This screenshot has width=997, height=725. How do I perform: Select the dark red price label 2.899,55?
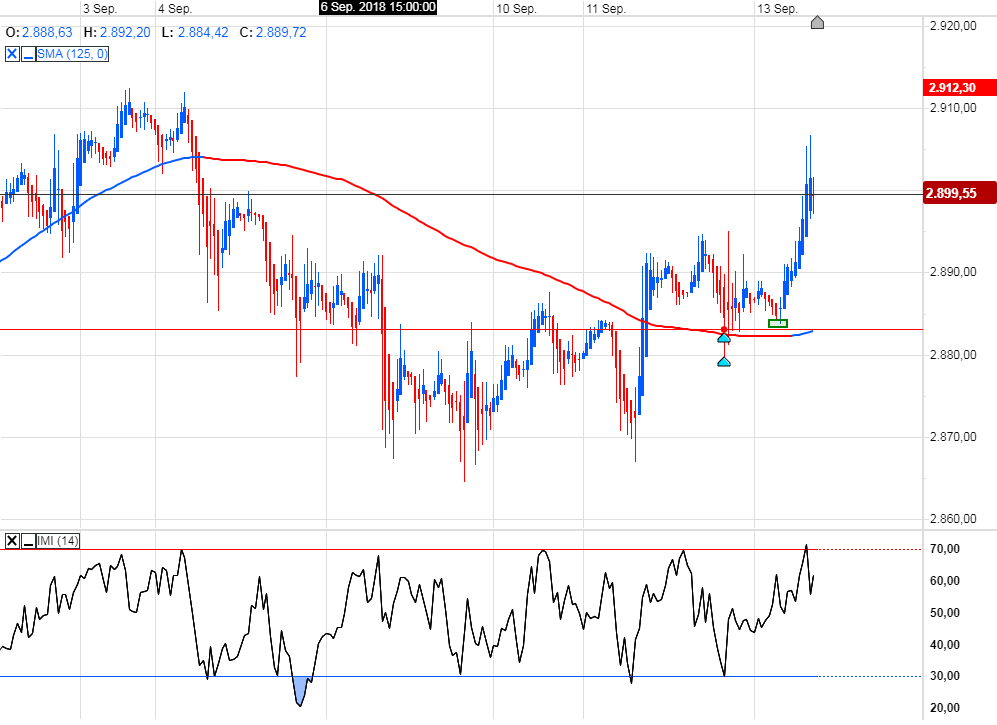pos(959,193)
